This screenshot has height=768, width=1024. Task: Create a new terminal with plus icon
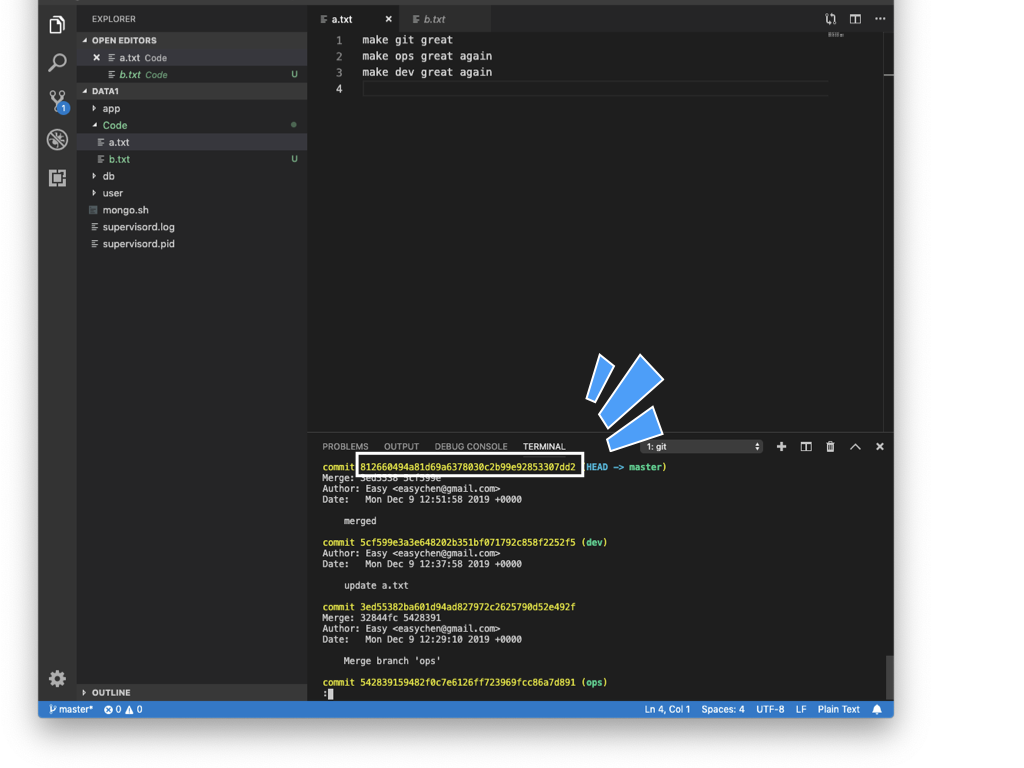tap(781, 447)
